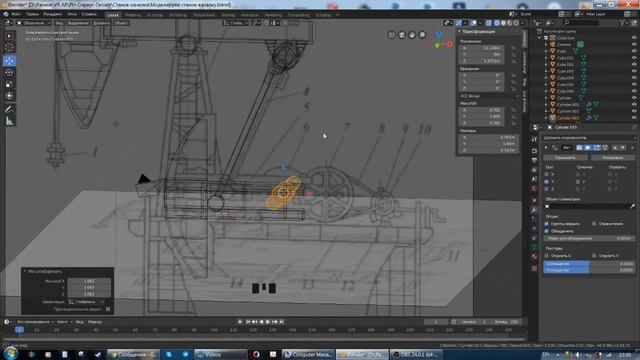Open the File menu

16,14
